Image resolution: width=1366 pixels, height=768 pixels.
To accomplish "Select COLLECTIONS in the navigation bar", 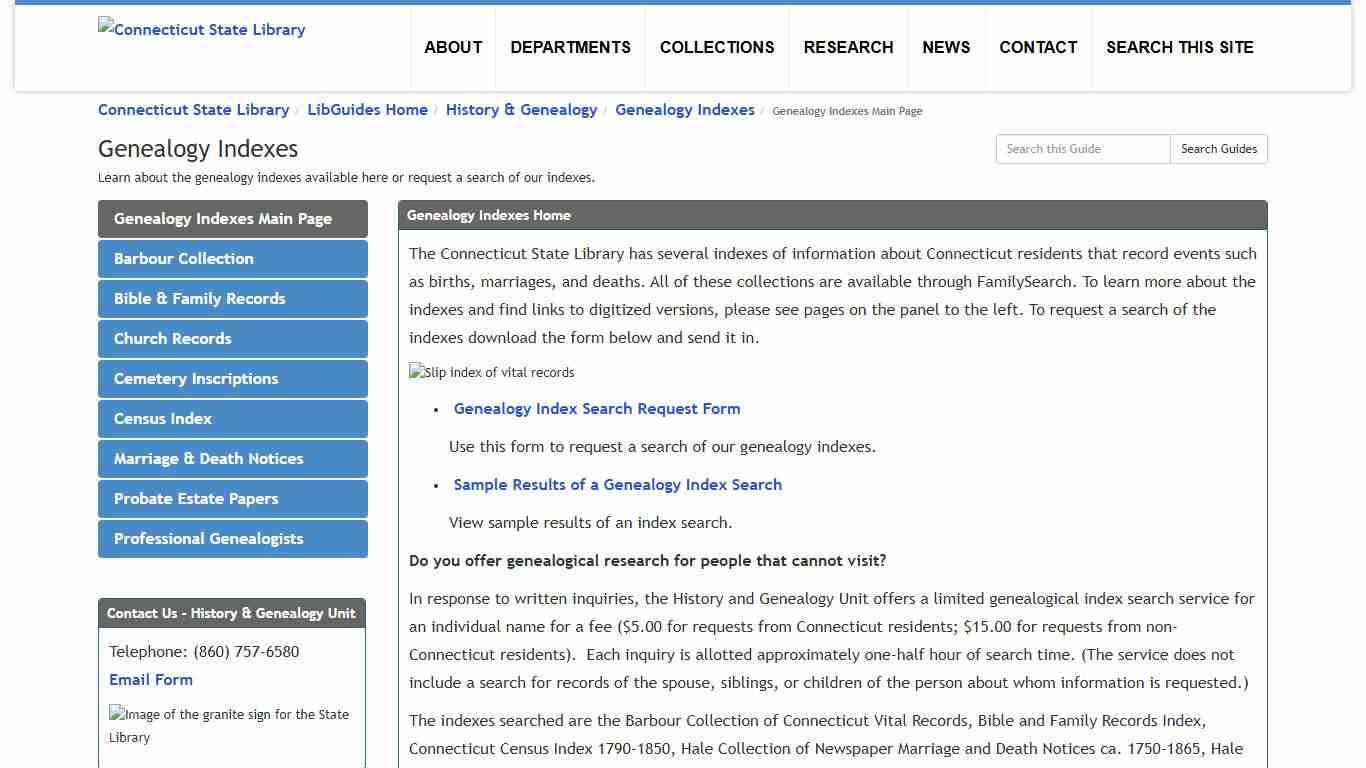I will pos(716,47).
